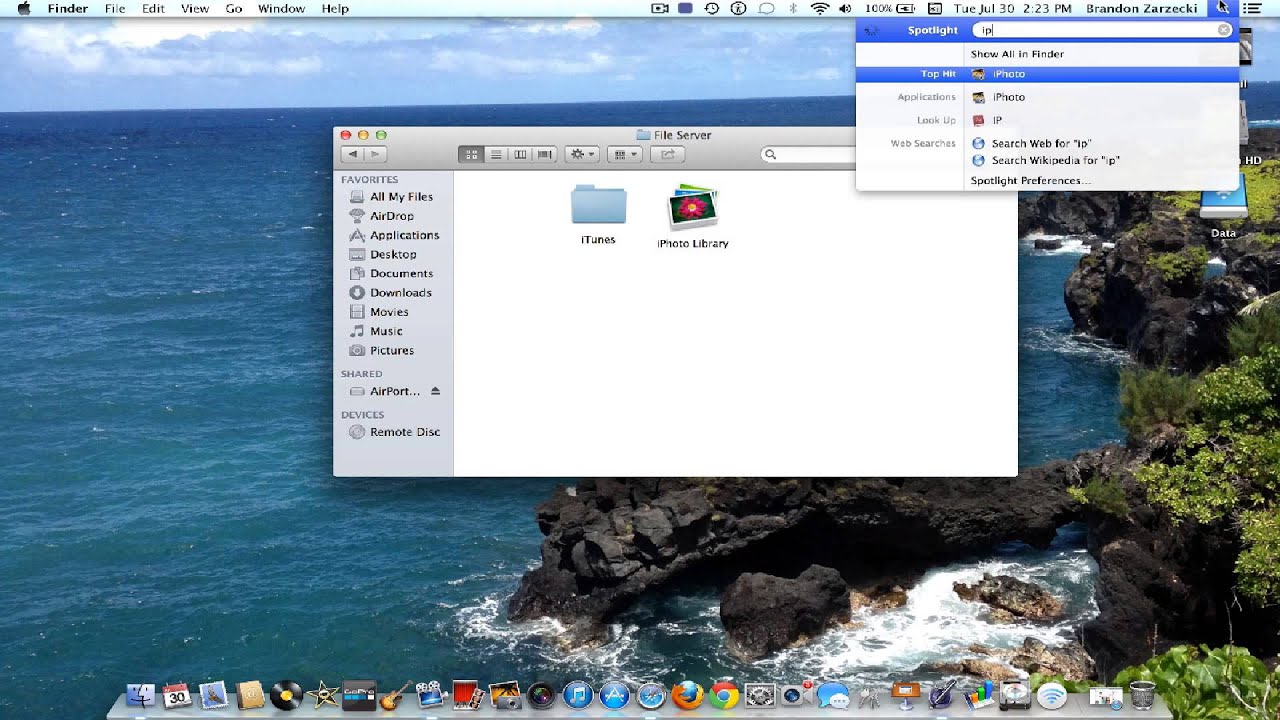Switch Finder to Cover Flow view
The height and width of the screenshot is (720, 1280).
[x=544, y=154]
